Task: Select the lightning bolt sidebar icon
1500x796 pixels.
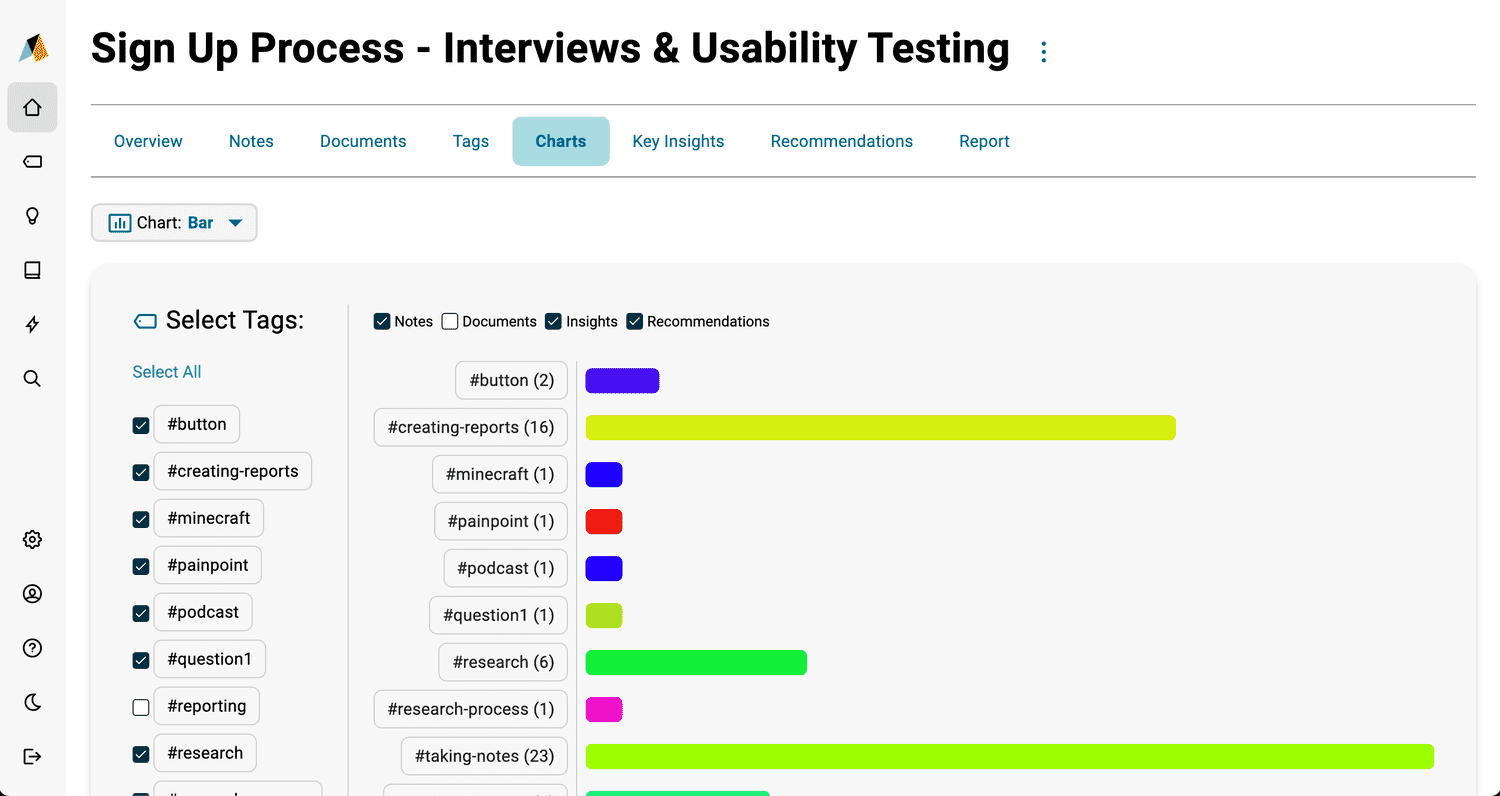Action: point(32,324)
